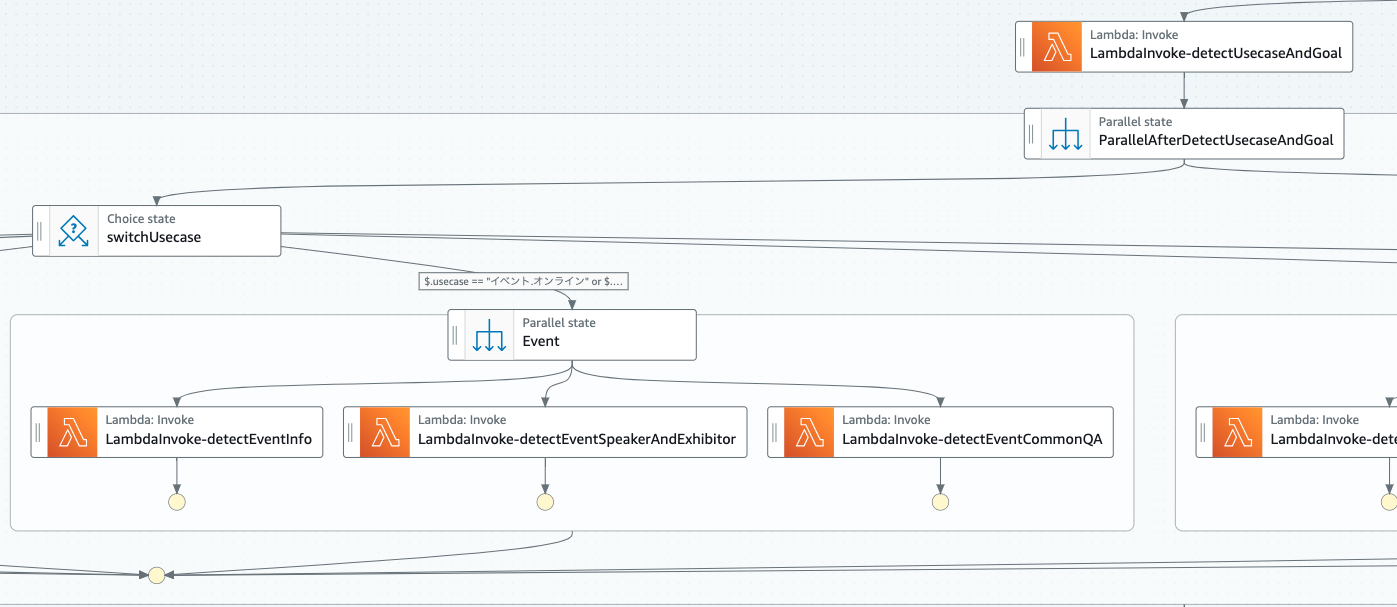
Task: Select the end circle below the rightmost Lambda node
Action: [x=1390, y=502]
